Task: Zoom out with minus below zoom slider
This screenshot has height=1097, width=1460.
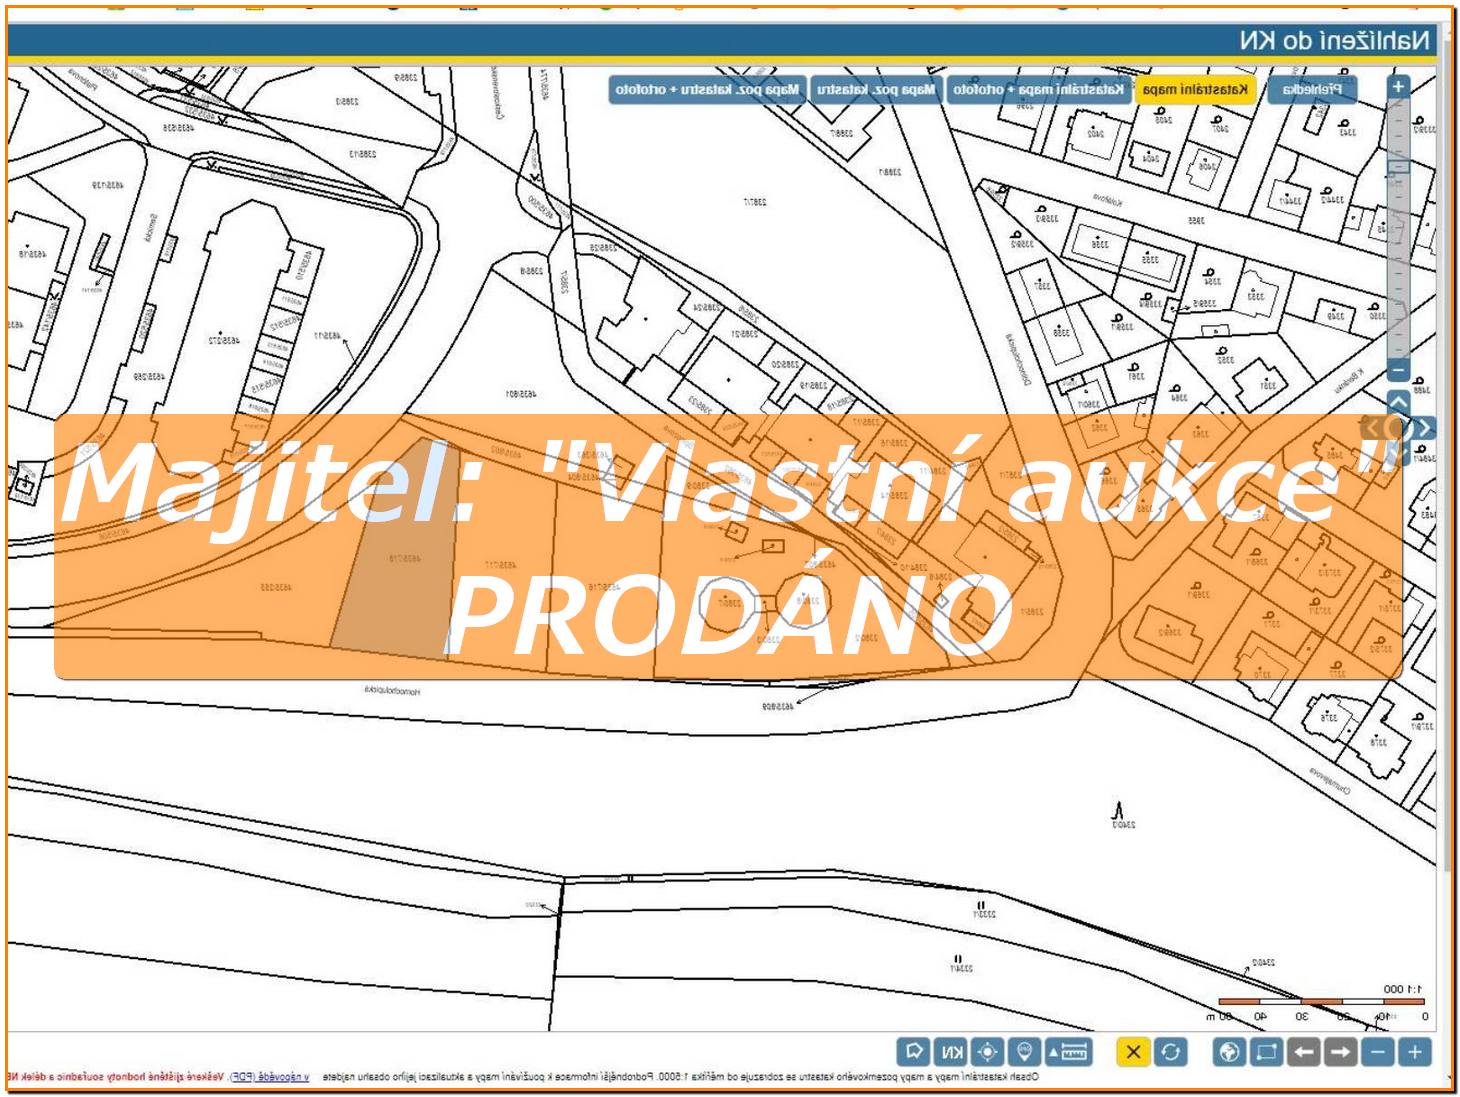Action: pyautogui.click(x=1398, y=370)
